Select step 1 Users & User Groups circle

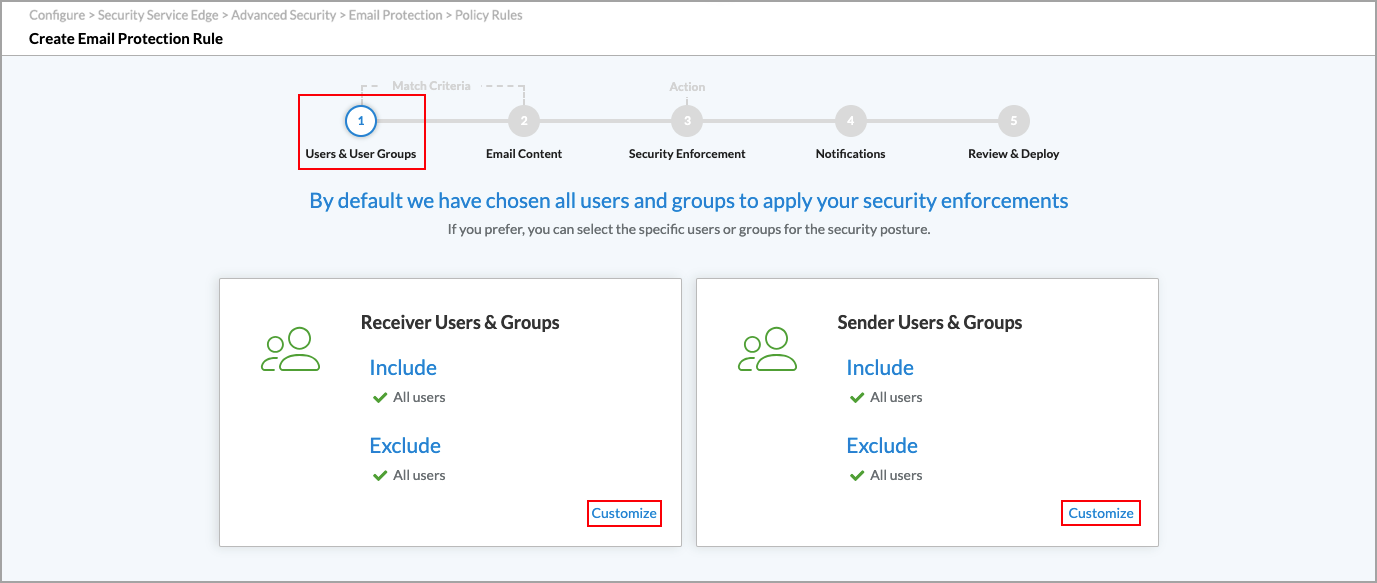tap(361, 120)
